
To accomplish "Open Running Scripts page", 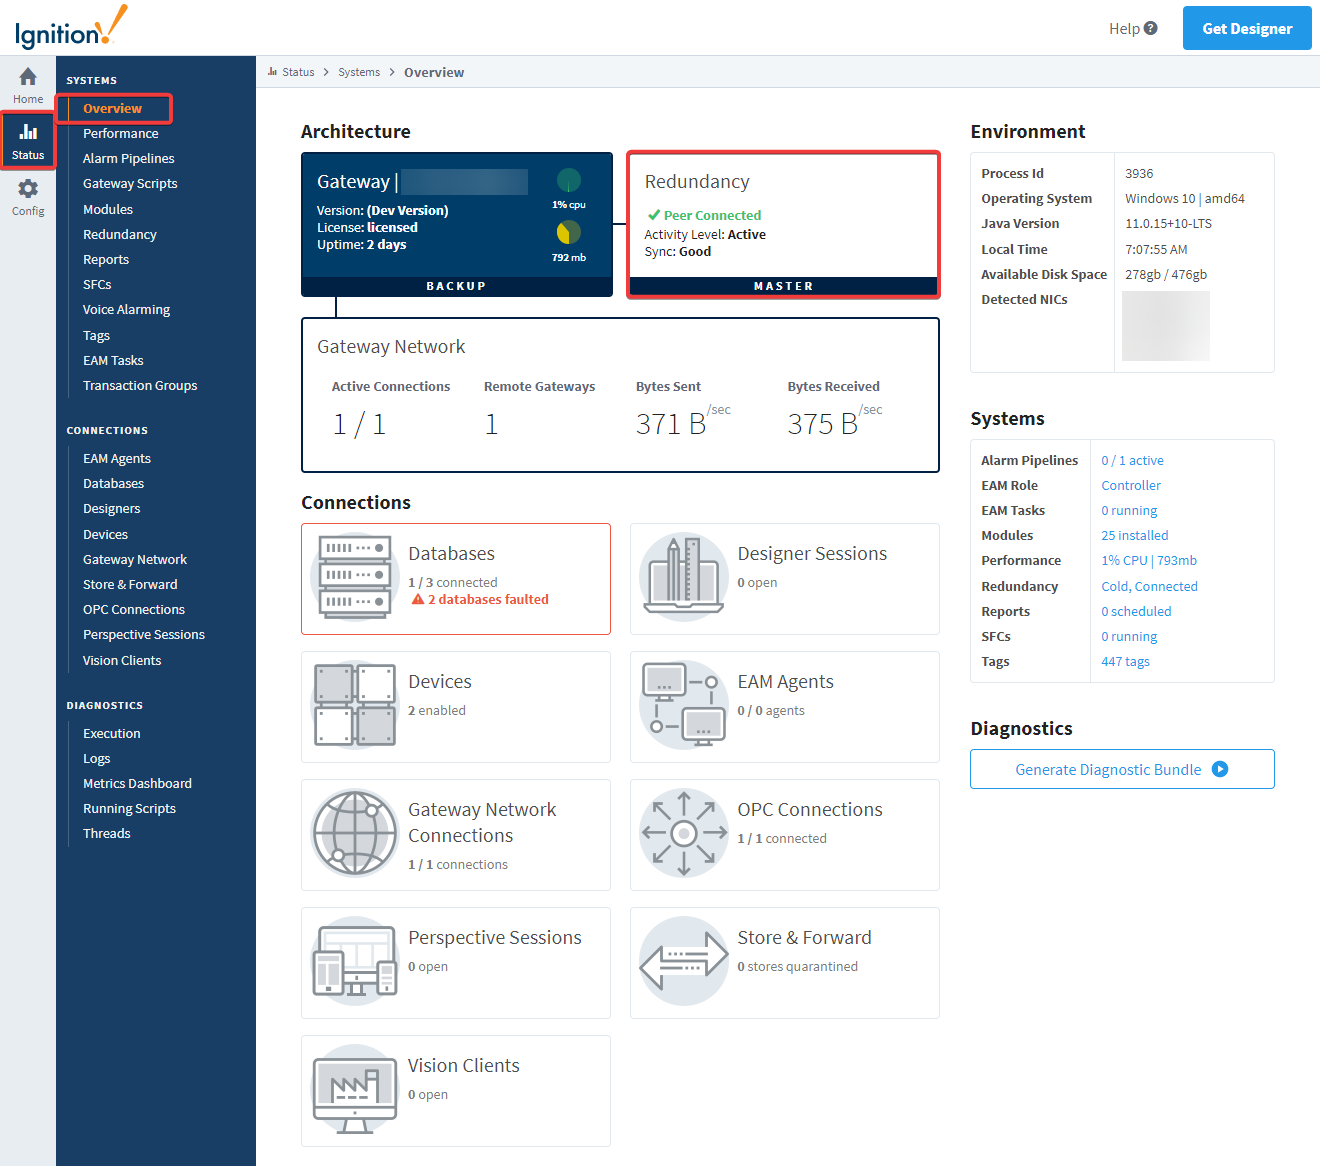I will [129, 808].
